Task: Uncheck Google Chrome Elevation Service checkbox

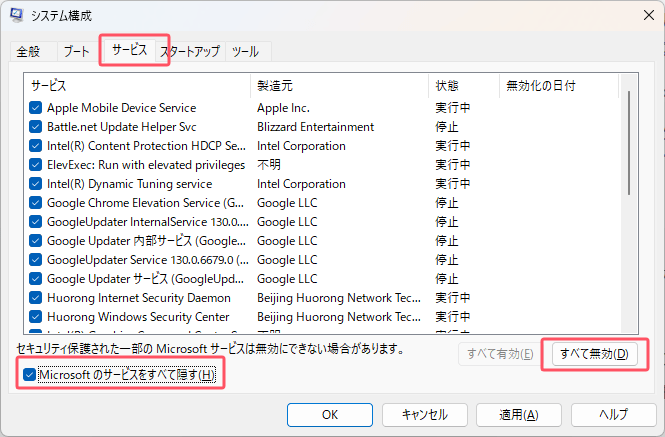Action: pyautogui.click(x=36, y=203)
